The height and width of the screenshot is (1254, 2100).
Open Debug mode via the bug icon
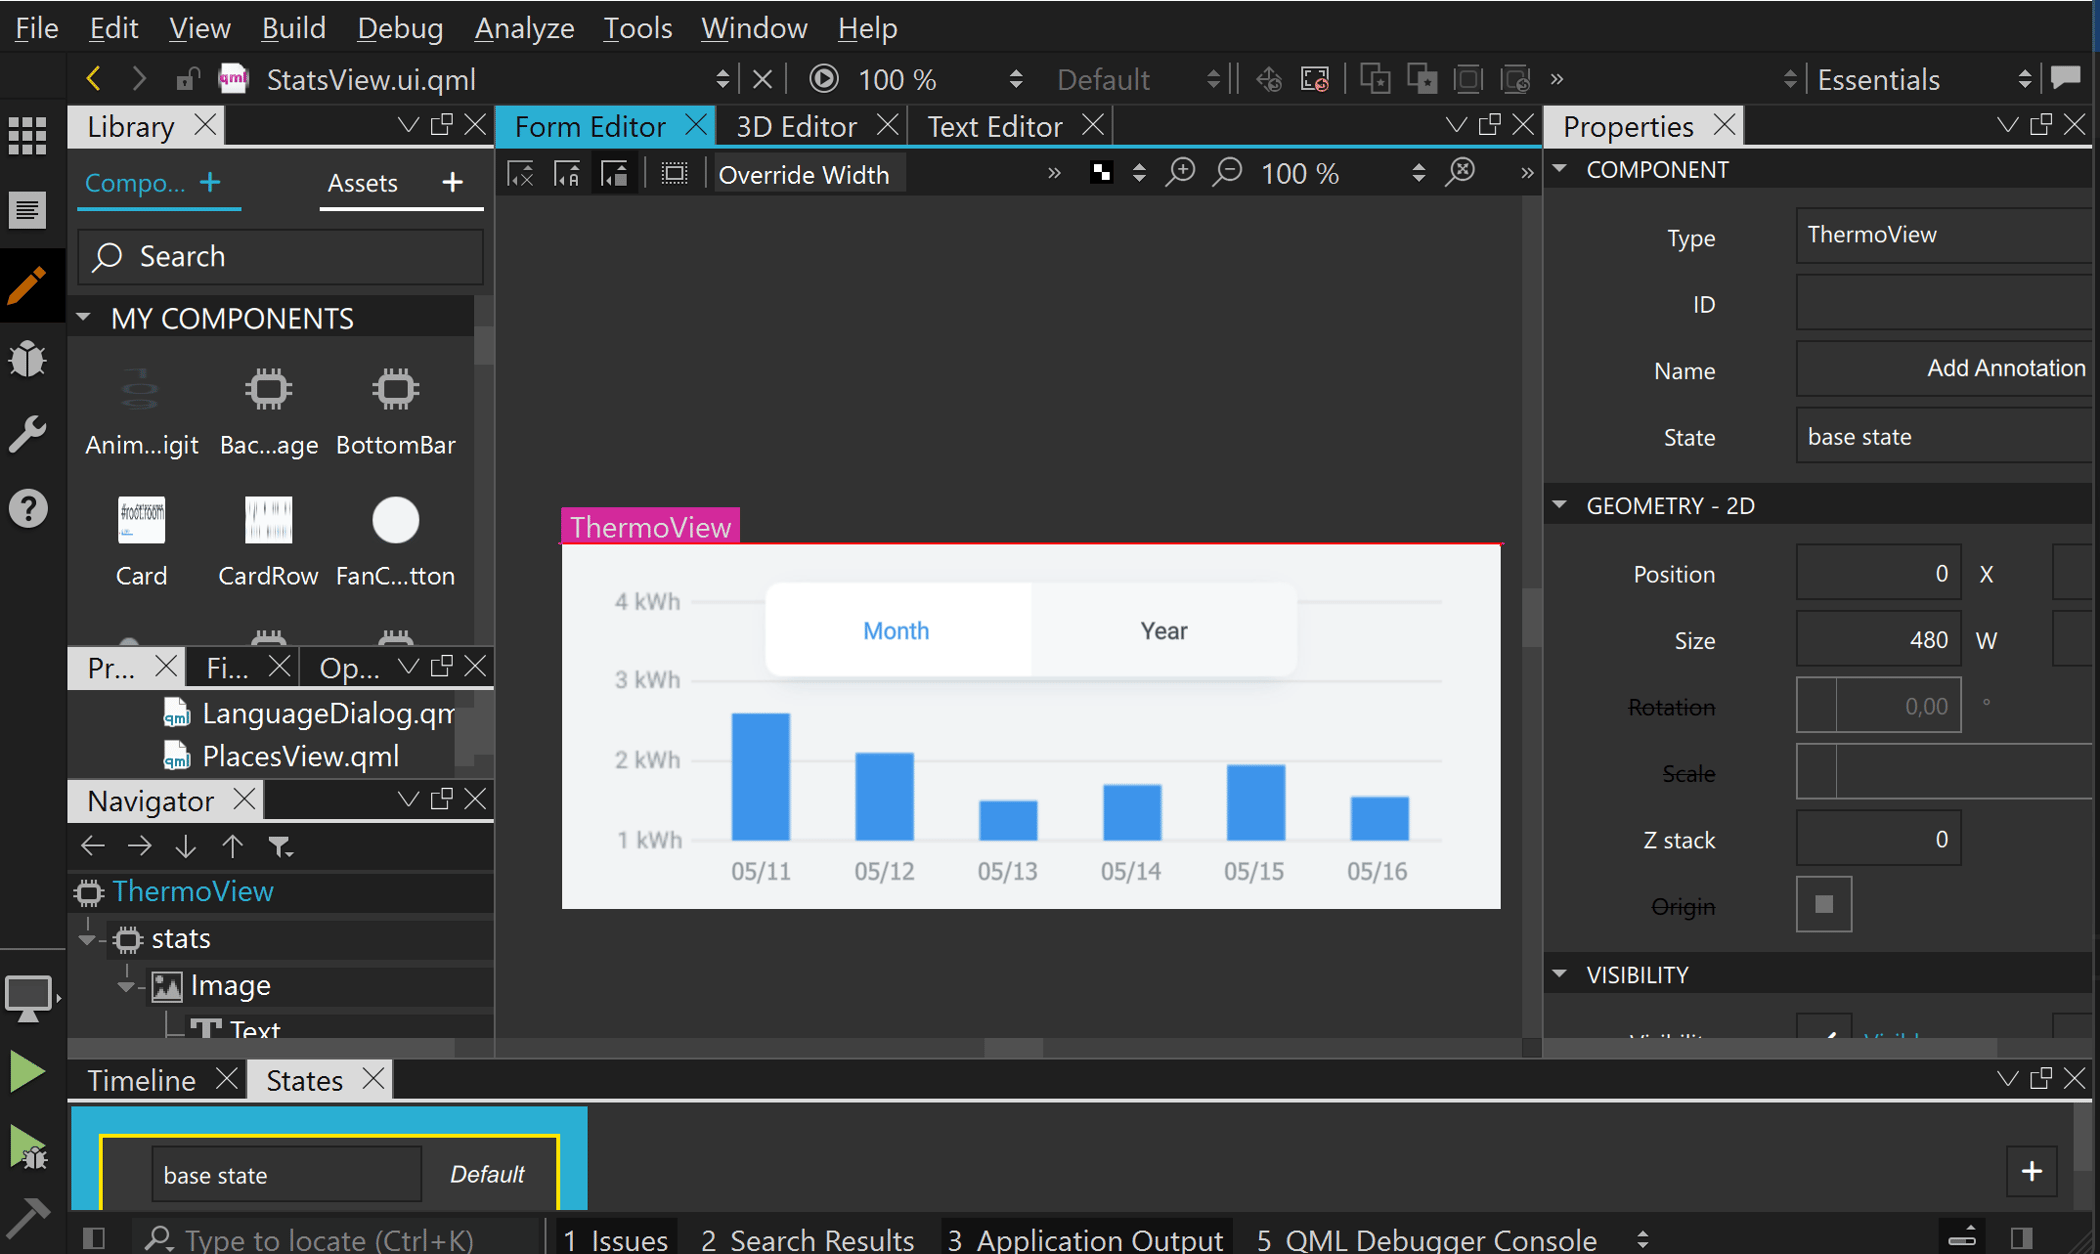[x=27, y=360]
